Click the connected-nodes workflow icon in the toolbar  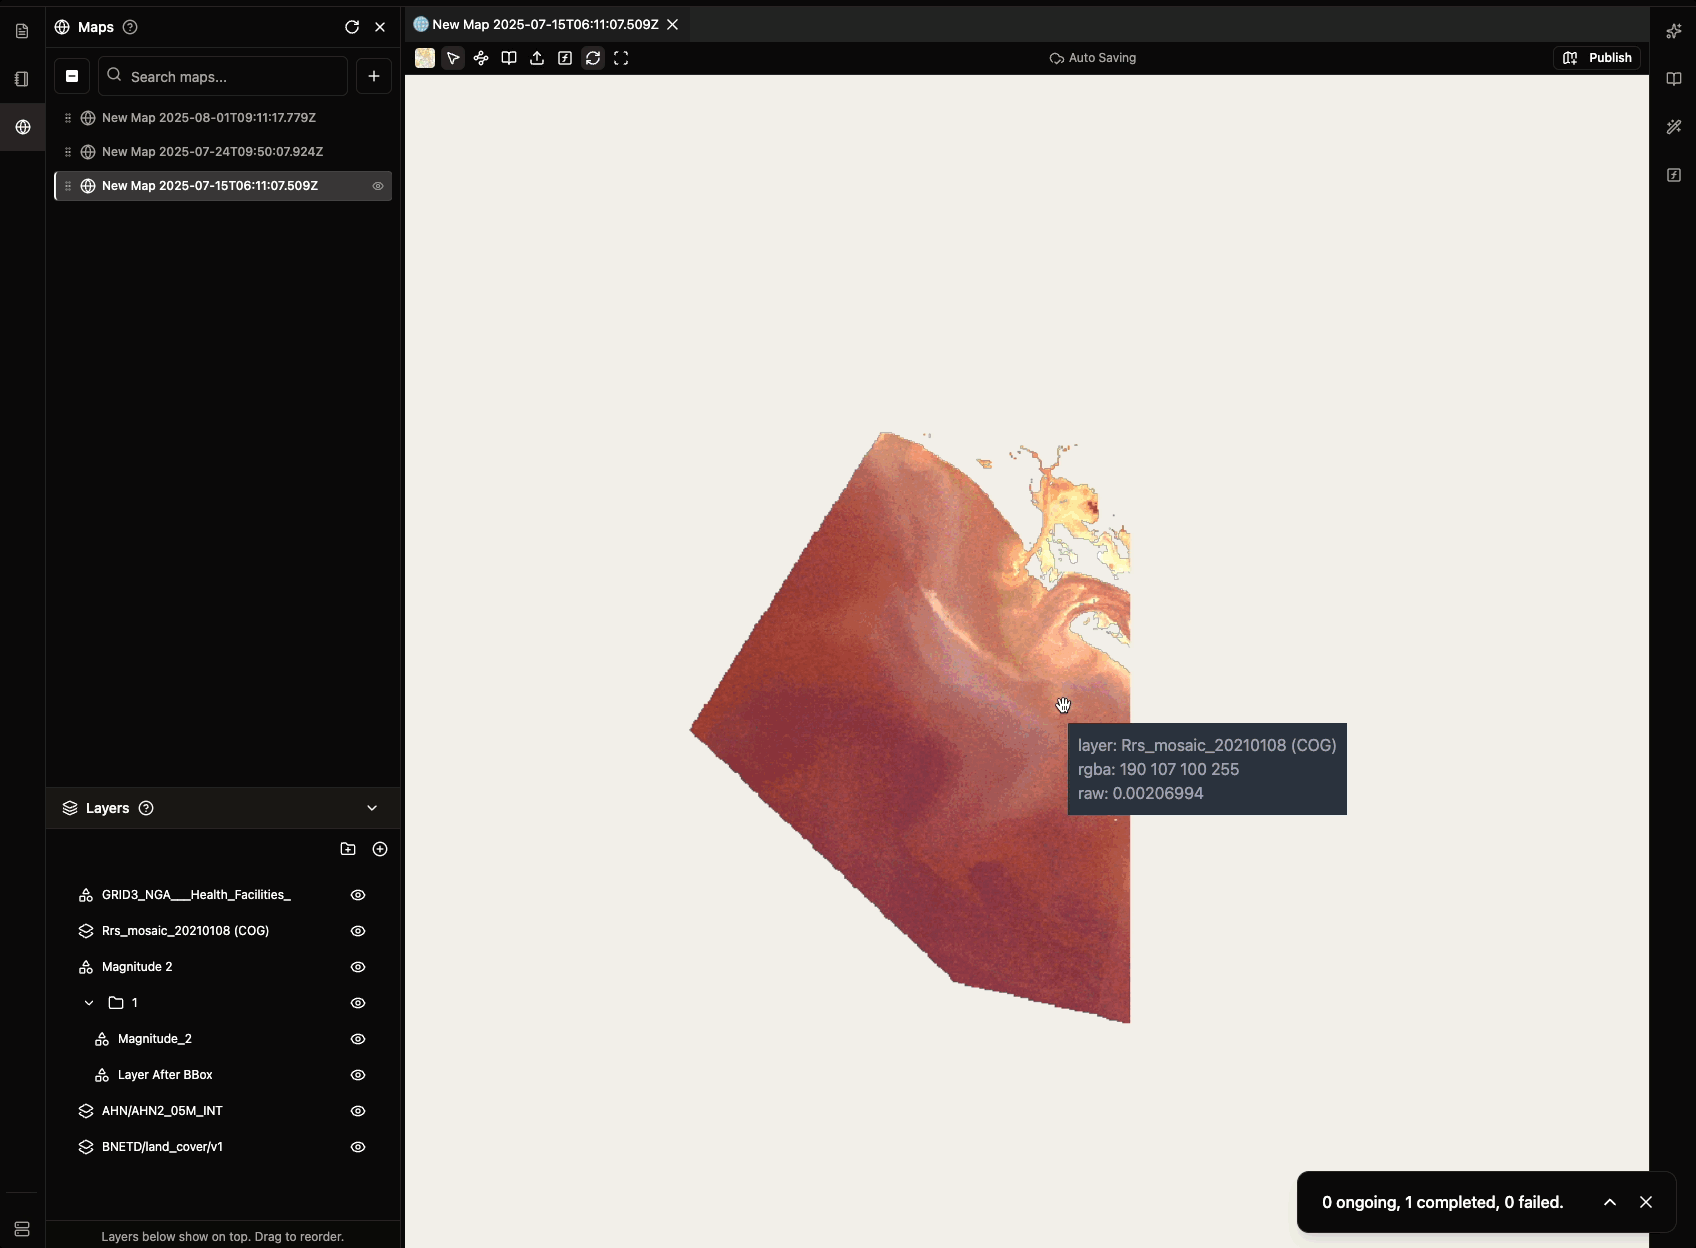pos(481,58)
